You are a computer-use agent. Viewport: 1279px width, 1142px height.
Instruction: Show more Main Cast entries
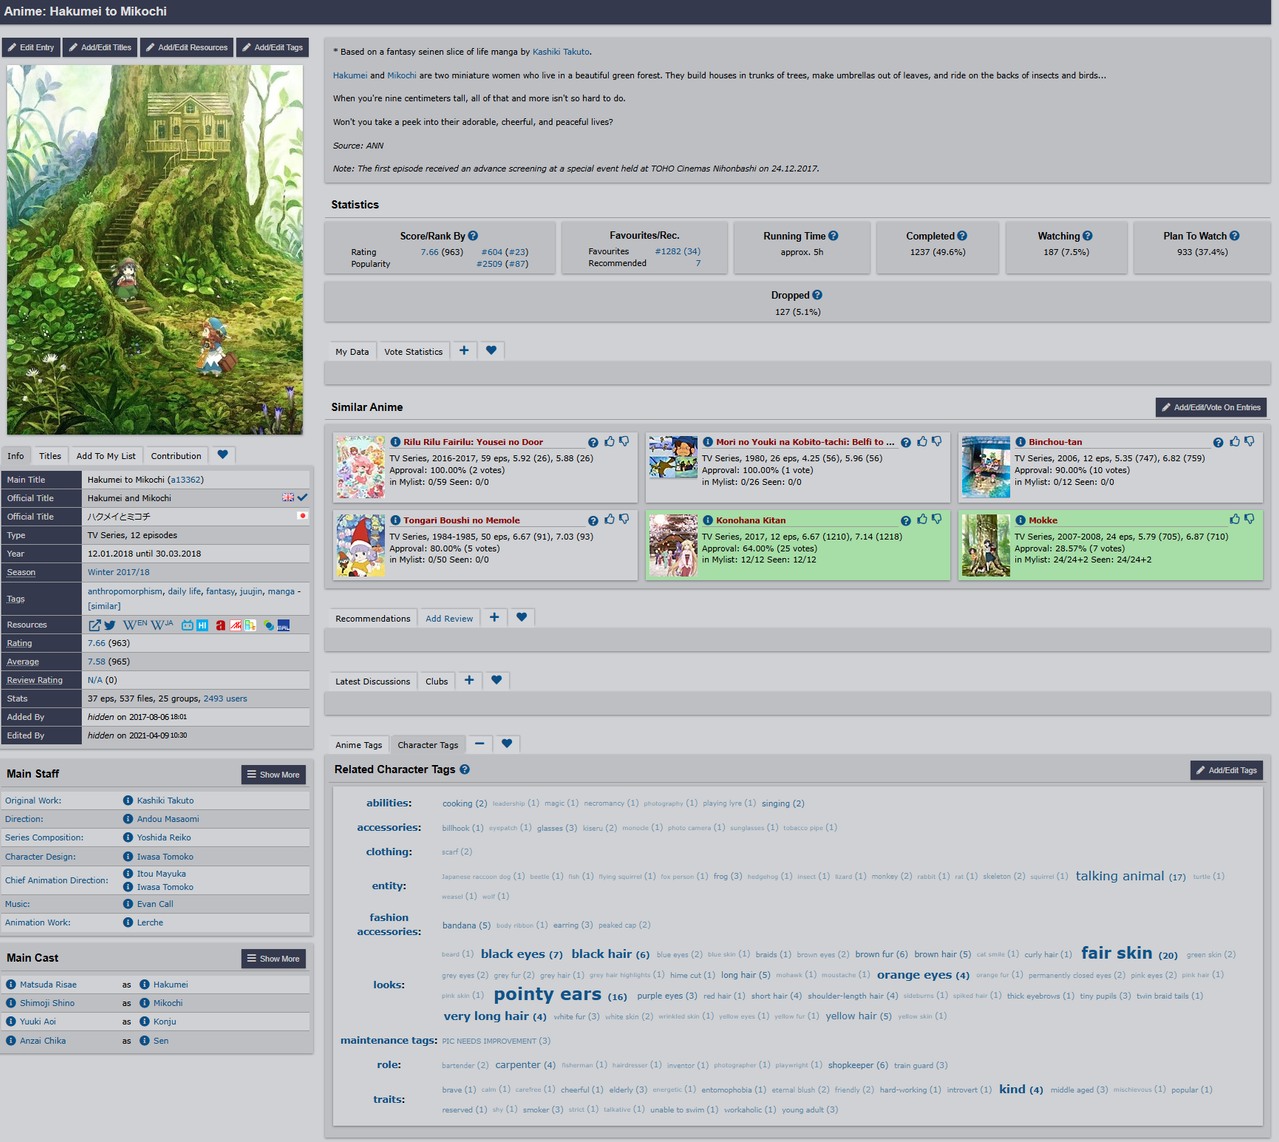coord(273,958)
